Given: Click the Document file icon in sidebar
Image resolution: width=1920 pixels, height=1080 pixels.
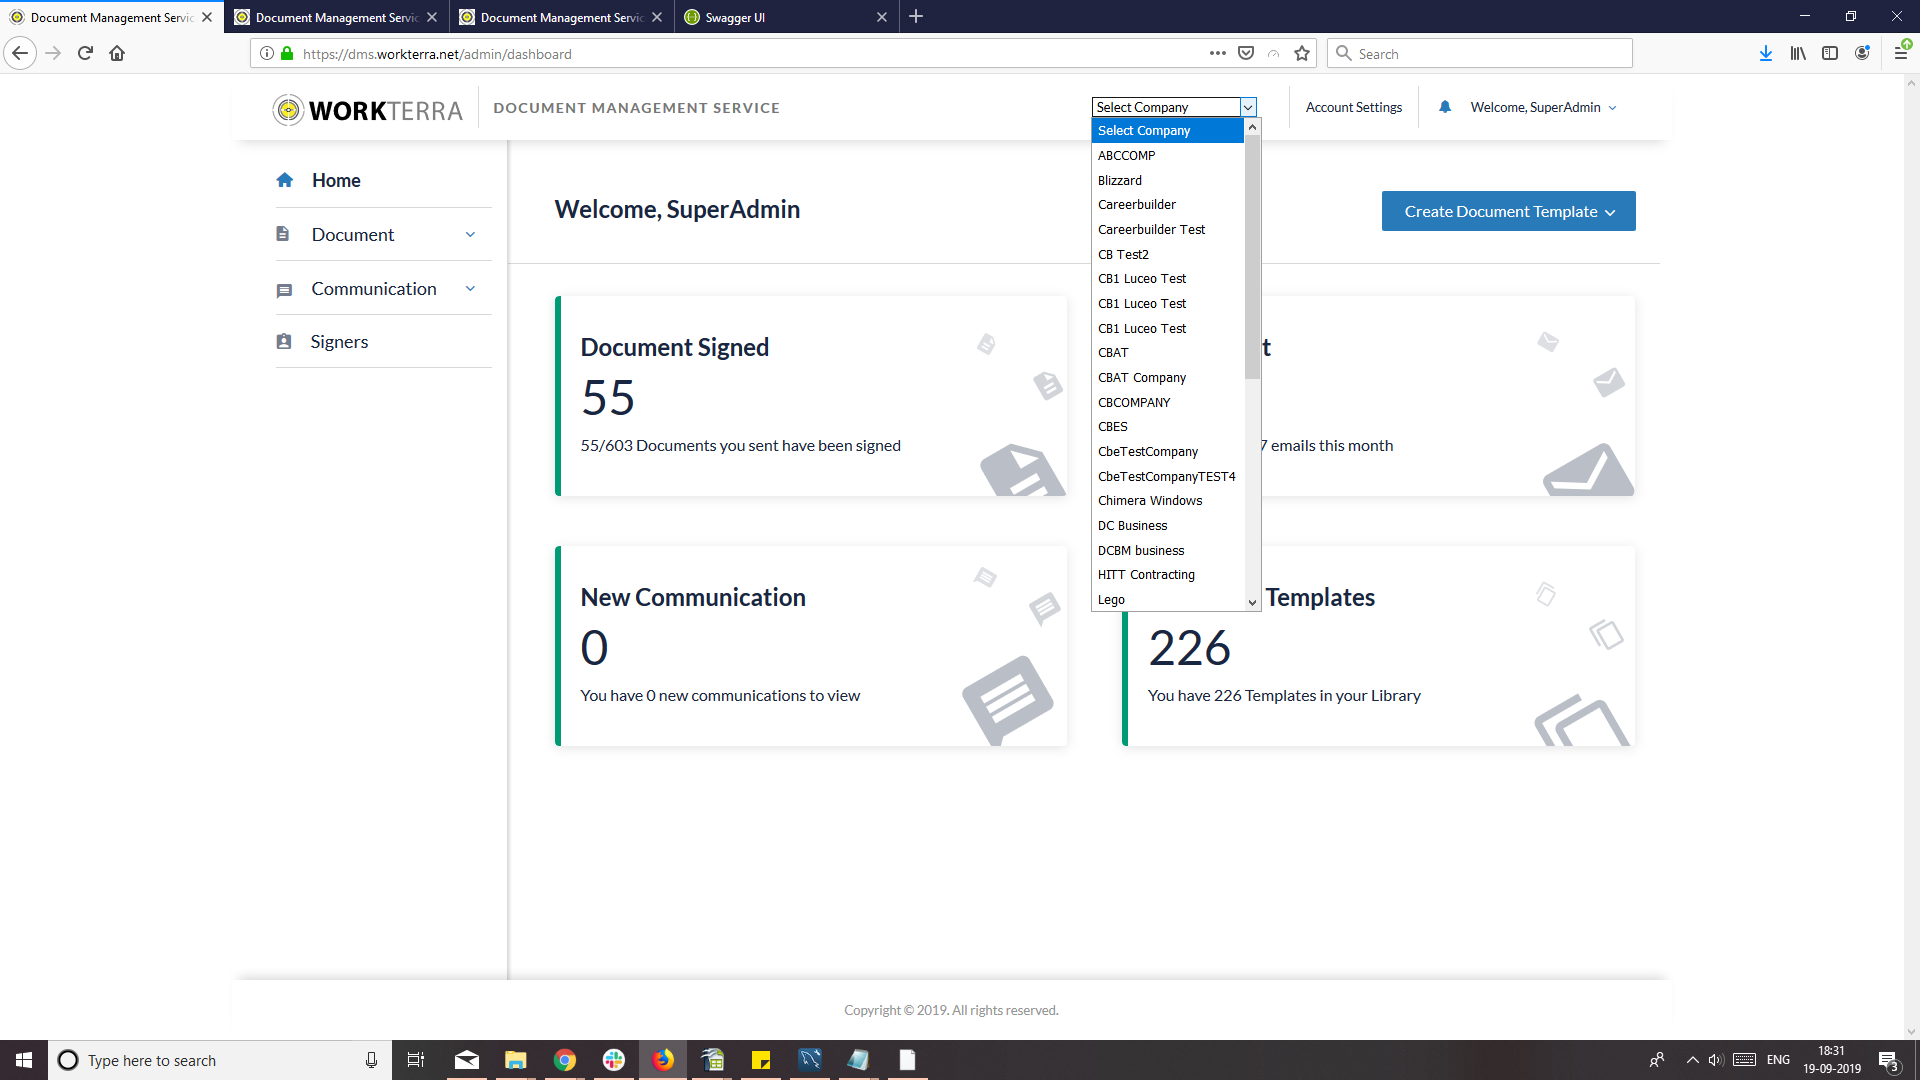Looking at the screenshot, I should click(283, 234).
